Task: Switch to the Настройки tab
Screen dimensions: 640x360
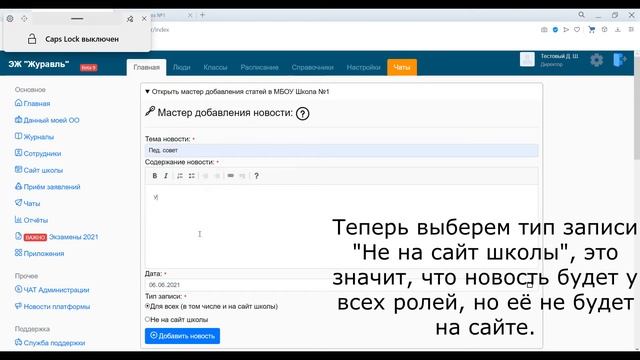Action: pyautogui.click(x=363, y=67)
